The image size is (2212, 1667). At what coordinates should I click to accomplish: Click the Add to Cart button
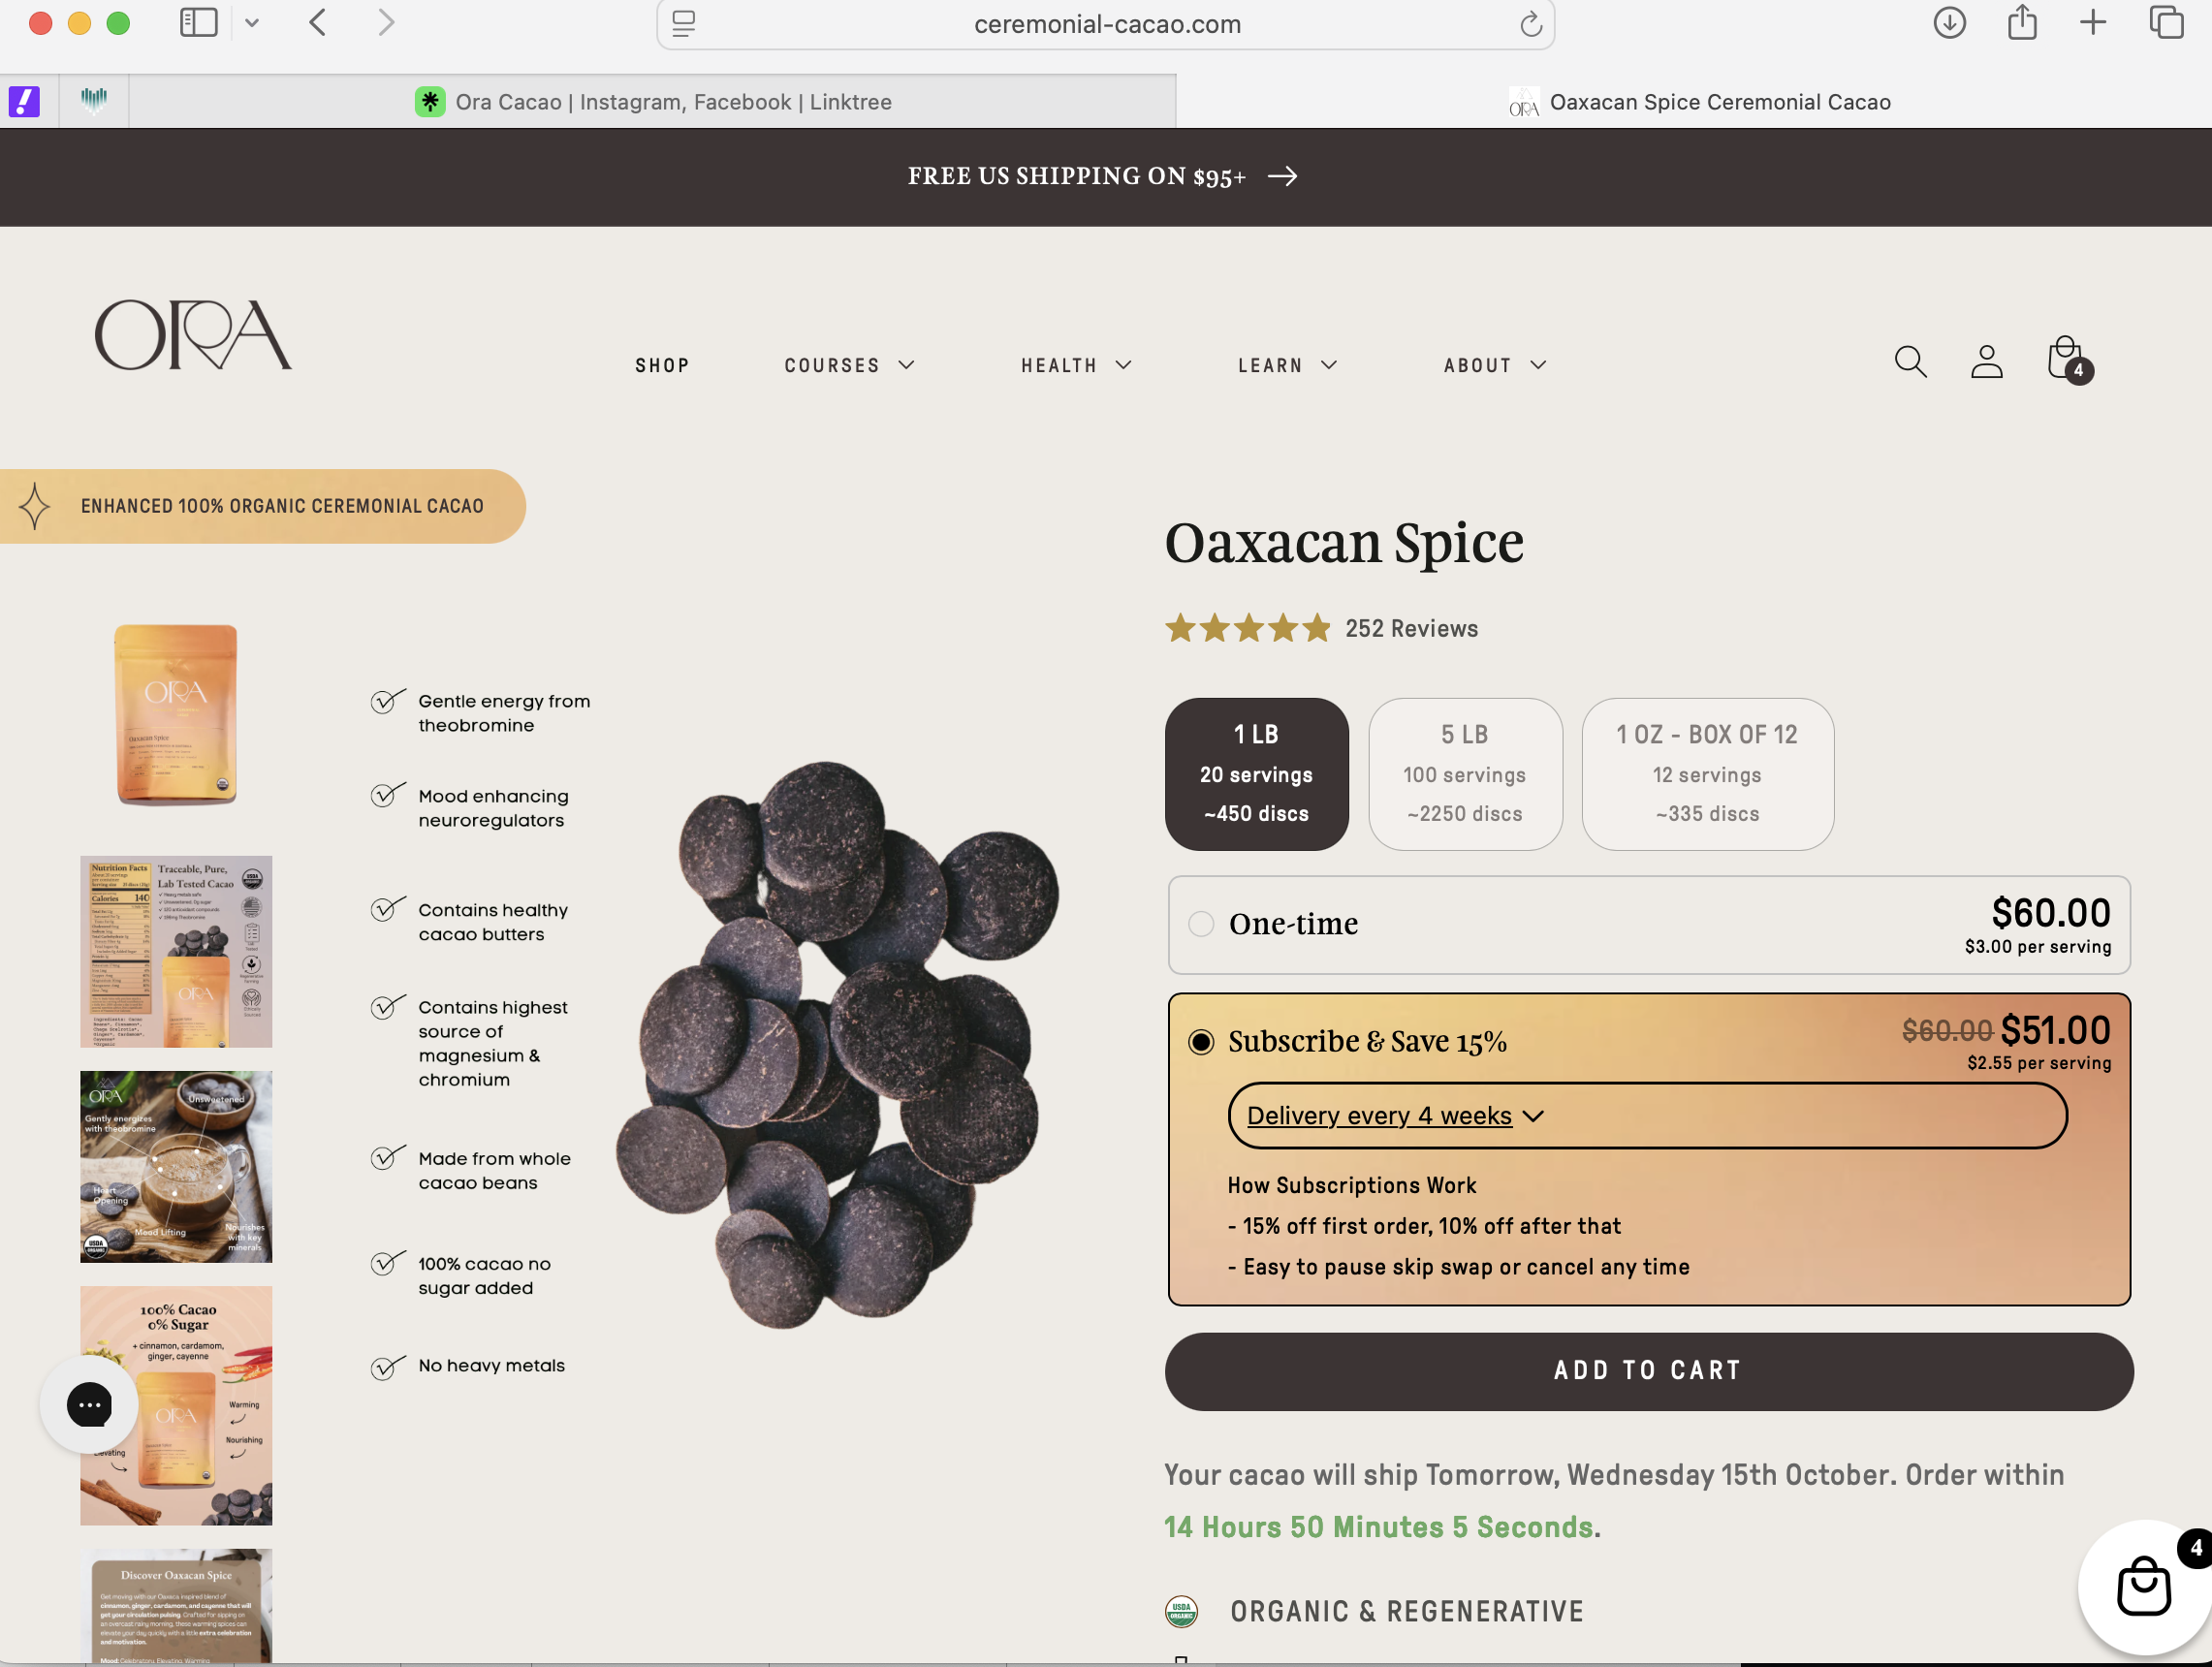click(1648, 1370)
